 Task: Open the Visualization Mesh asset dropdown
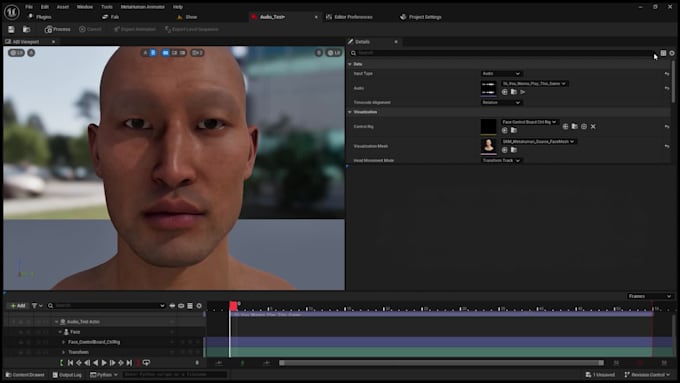[x=538, y=141]
